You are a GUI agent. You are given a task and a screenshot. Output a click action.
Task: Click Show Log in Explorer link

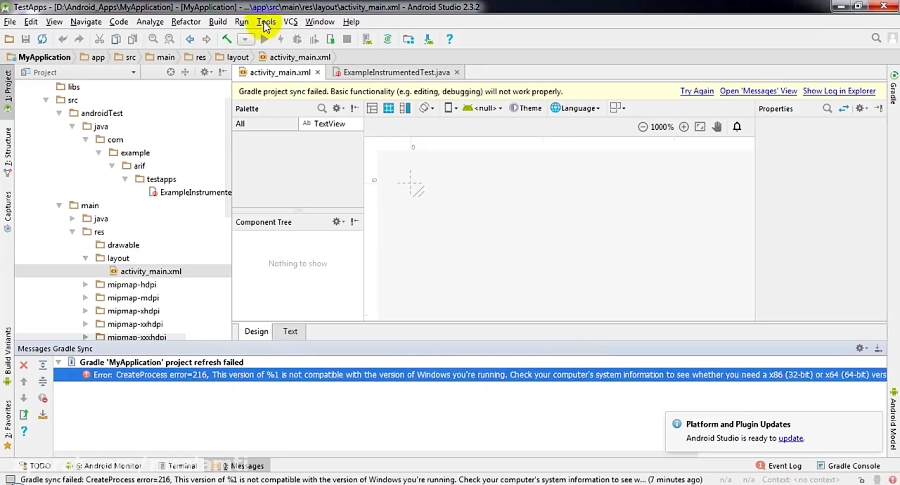pos(839,91)
